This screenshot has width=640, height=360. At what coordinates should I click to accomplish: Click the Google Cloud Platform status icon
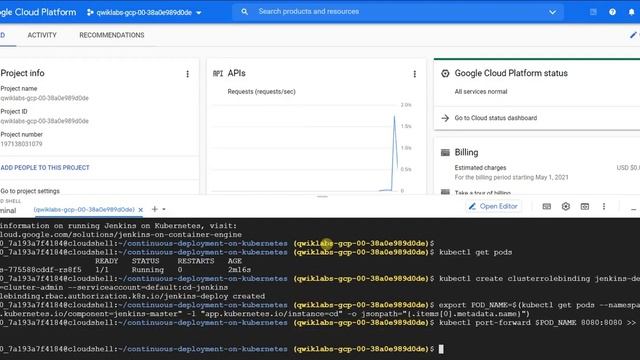[445, 73]
